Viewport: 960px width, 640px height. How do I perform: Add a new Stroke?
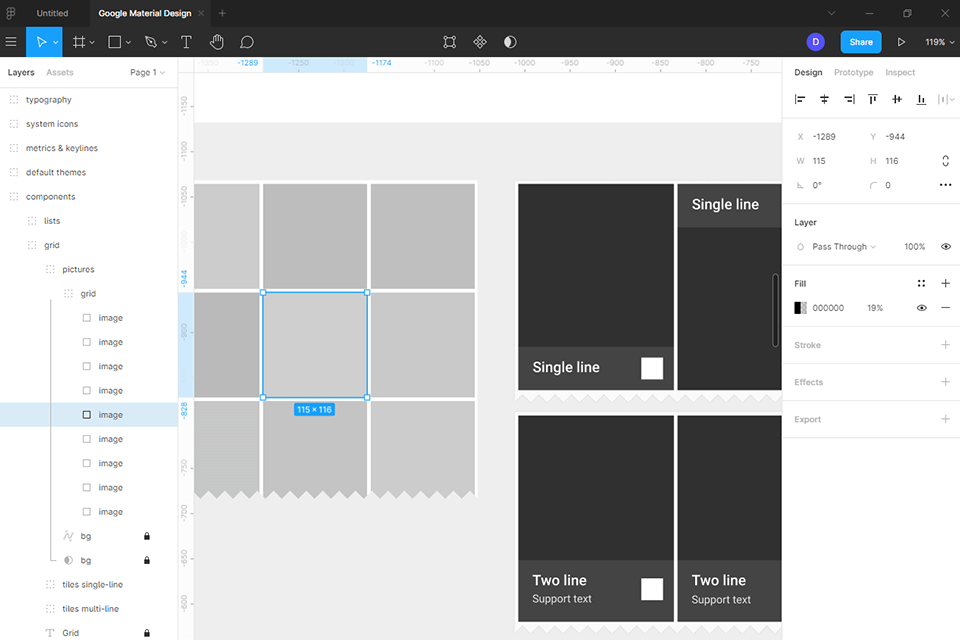click(945, 345)
